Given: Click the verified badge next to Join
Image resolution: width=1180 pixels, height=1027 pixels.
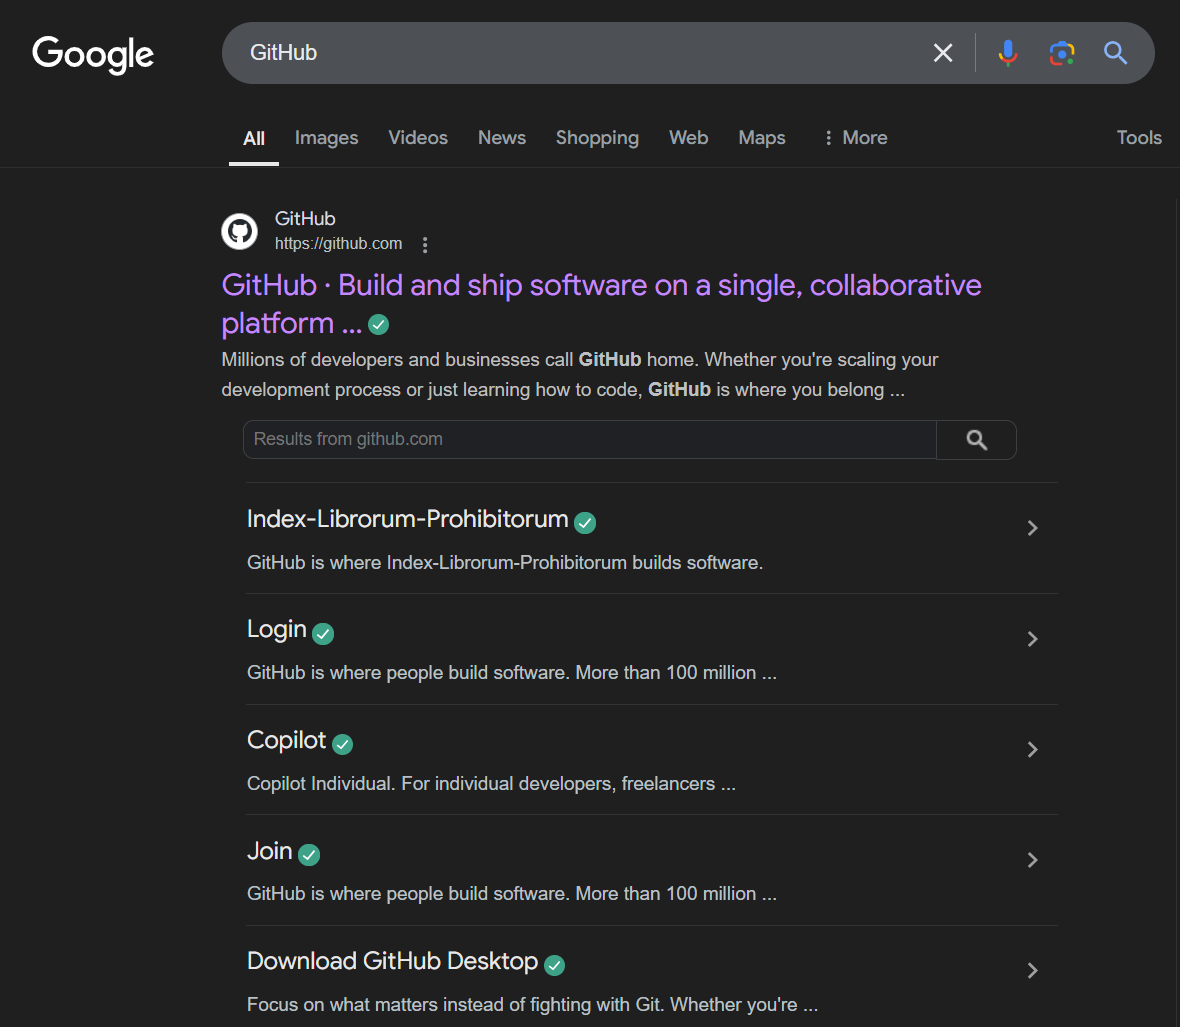Looking at the screenshot, I should pos(309,855).
